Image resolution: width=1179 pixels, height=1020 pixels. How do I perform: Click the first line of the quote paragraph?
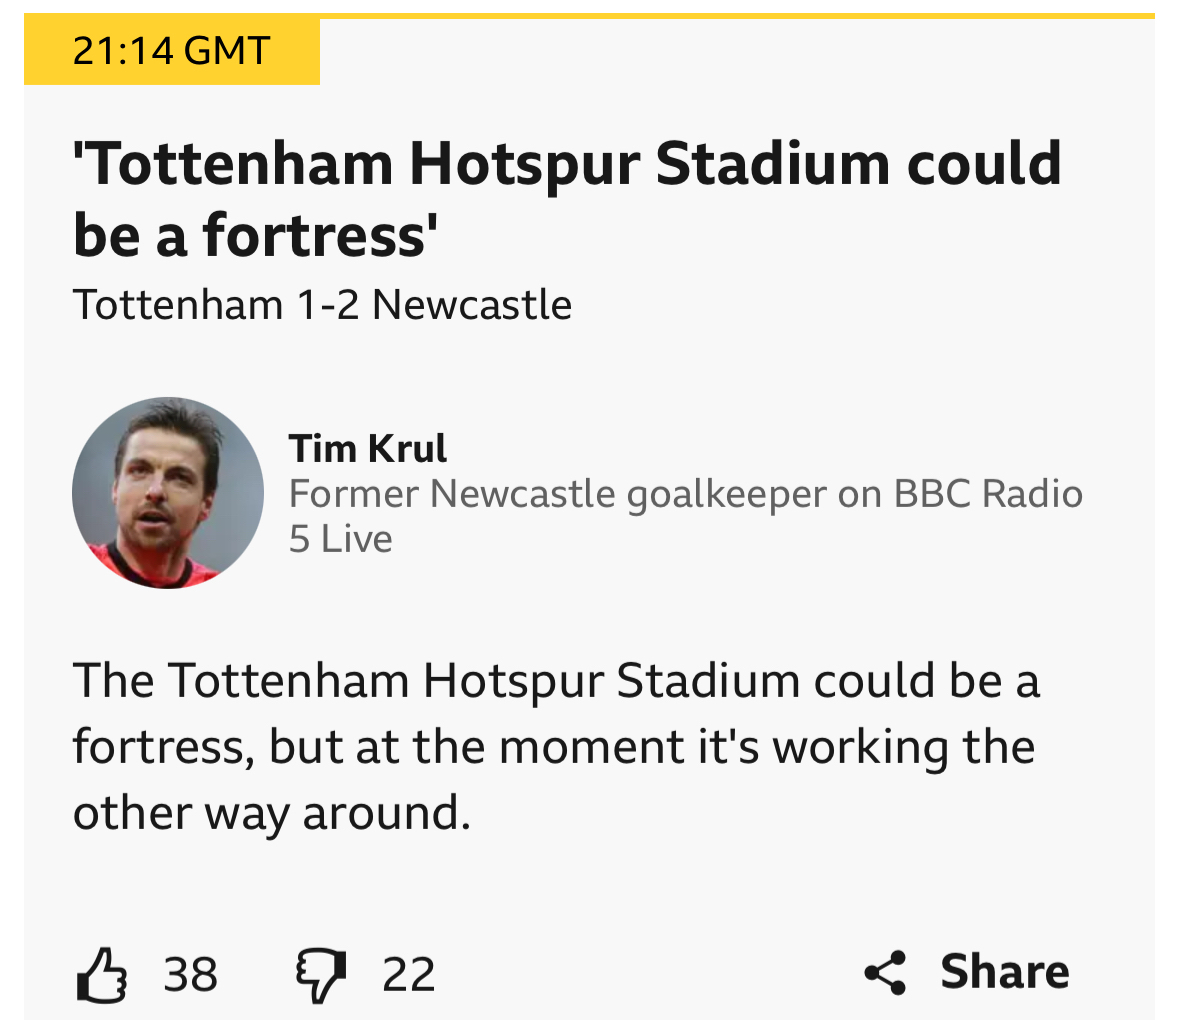(x=556, y=682)
